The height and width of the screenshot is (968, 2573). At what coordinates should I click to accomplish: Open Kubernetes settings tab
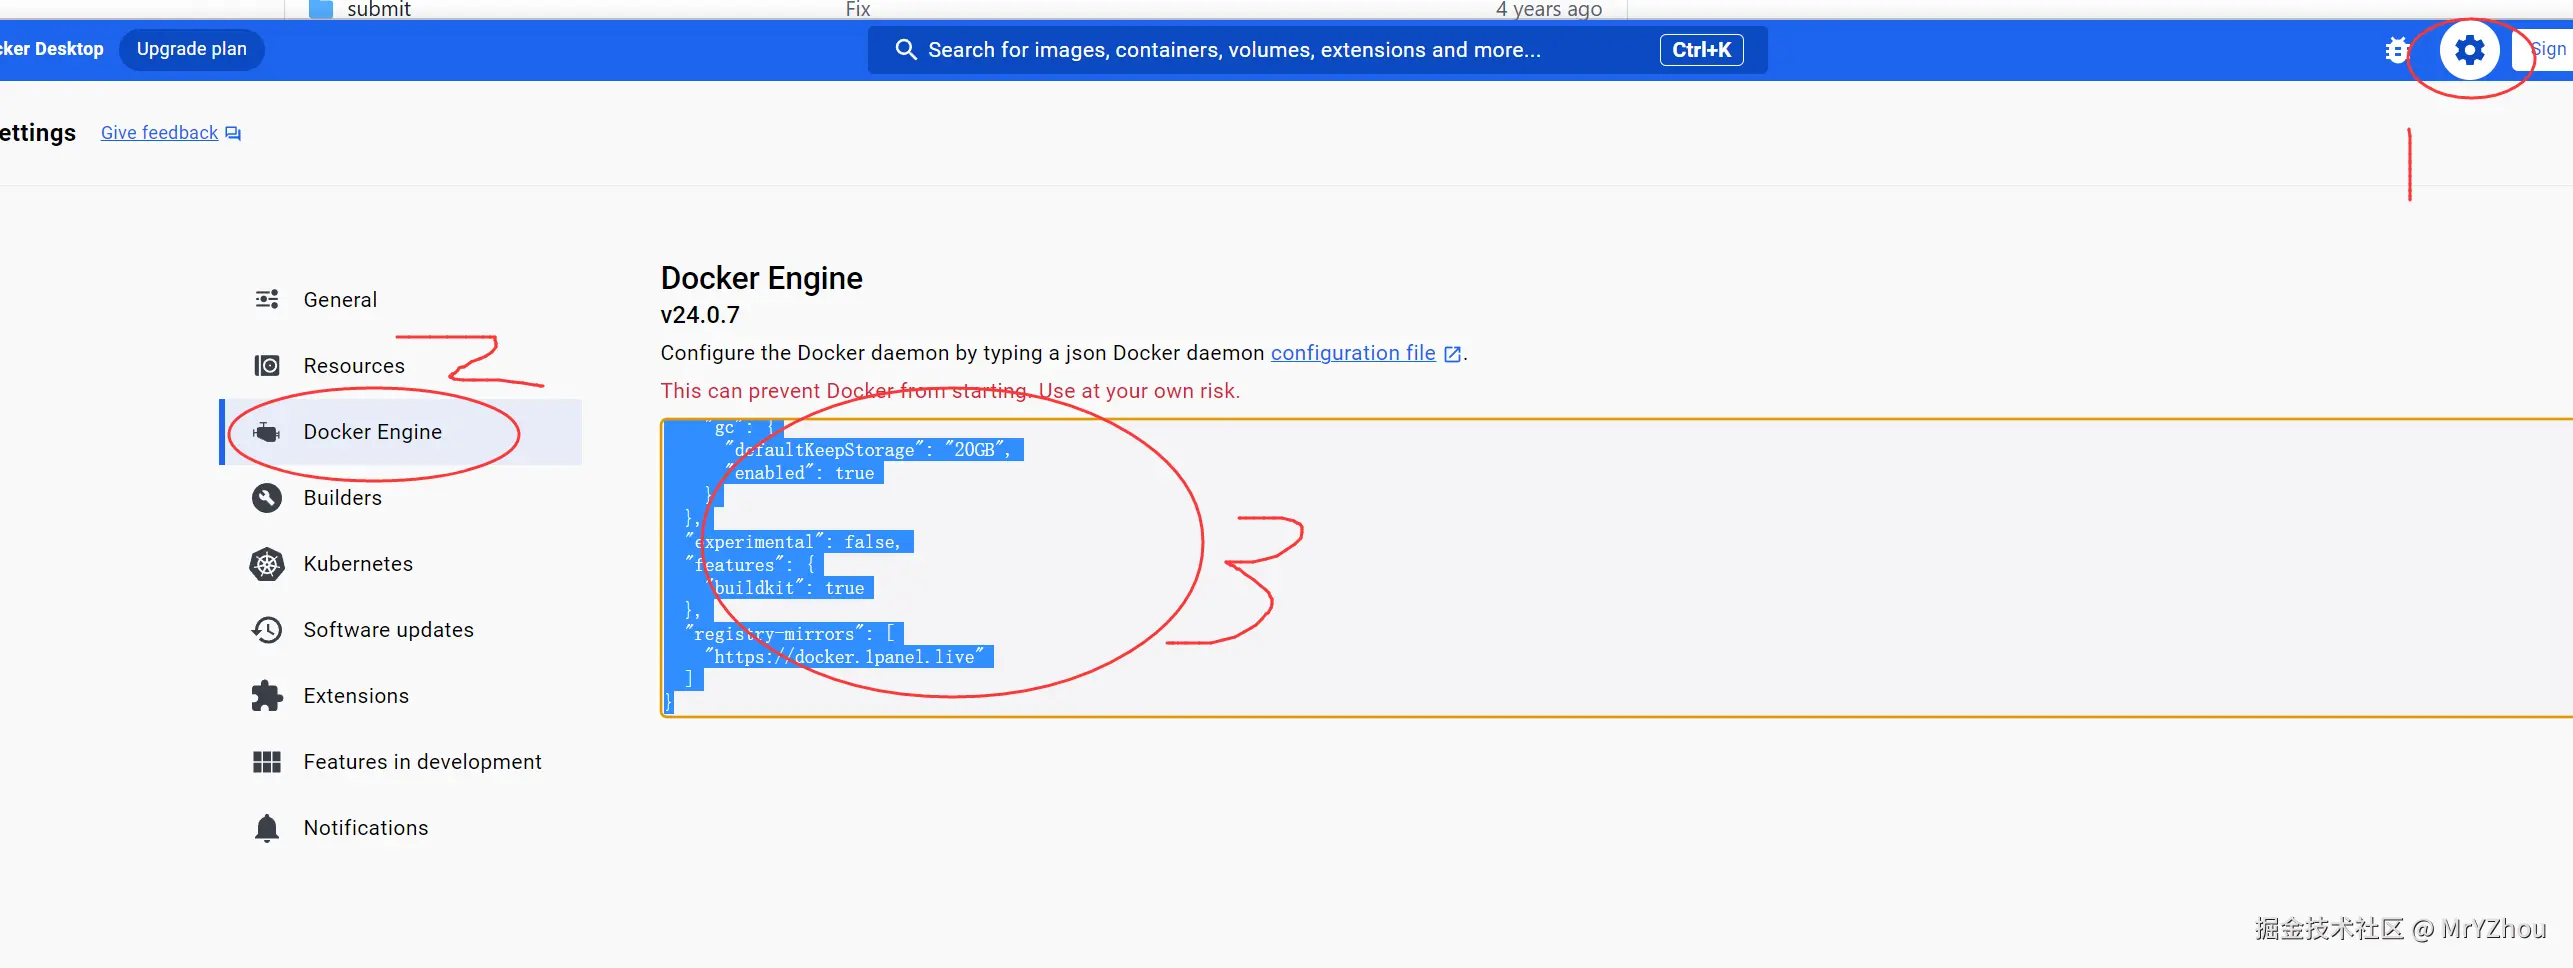pyautogui.click(x=402, y=563)
